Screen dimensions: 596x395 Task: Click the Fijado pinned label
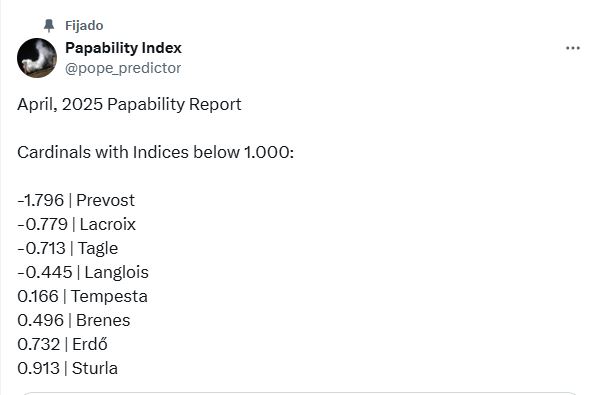coord(84,25)
